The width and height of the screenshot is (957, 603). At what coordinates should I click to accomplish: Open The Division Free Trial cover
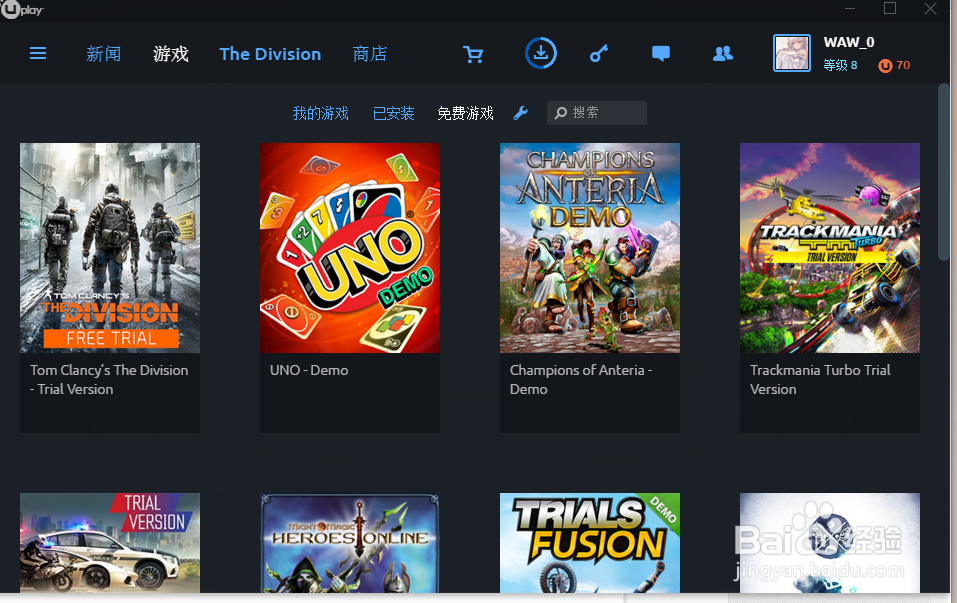(x=110, y=248)
